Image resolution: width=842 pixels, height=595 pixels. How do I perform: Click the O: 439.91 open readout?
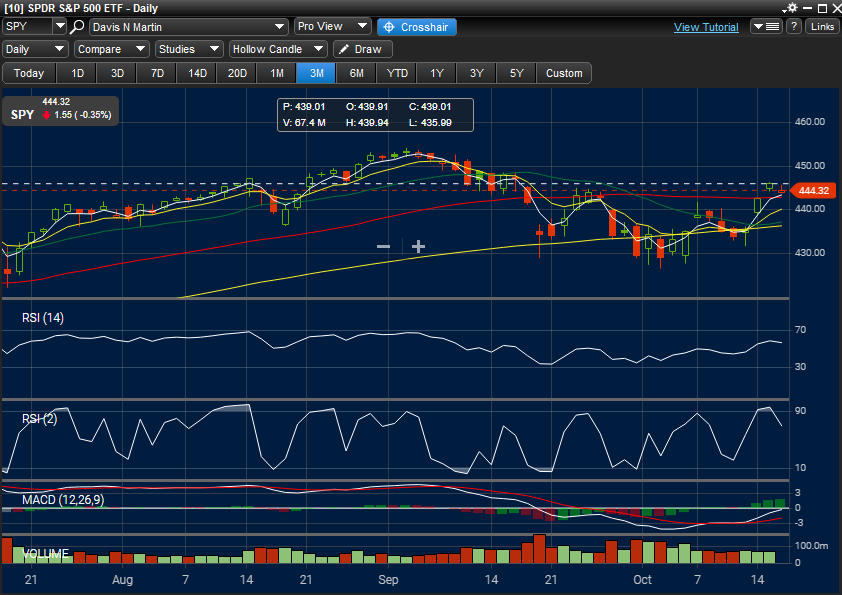tap(367, 107)
